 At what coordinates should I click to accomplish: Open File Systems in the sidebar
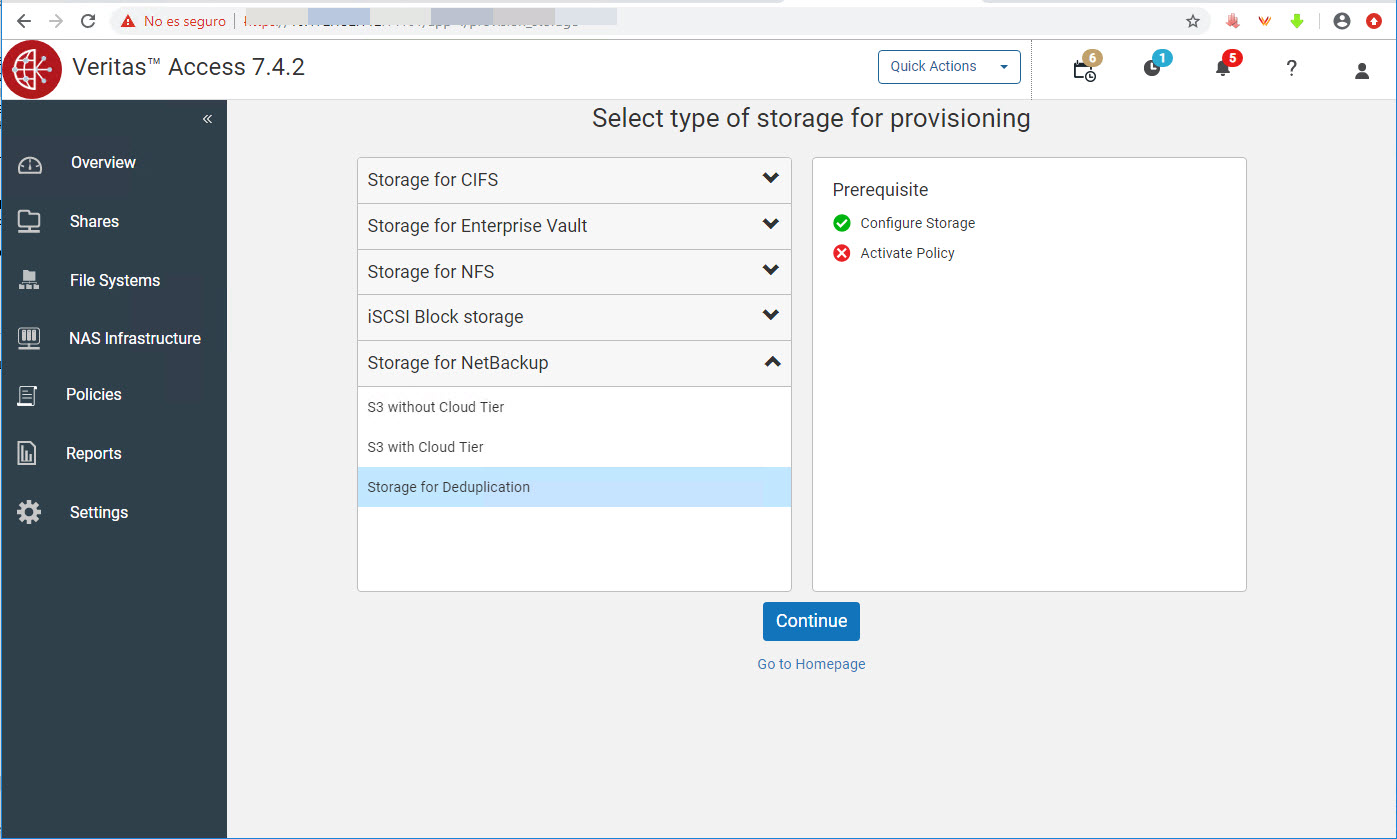coord(115,280)
